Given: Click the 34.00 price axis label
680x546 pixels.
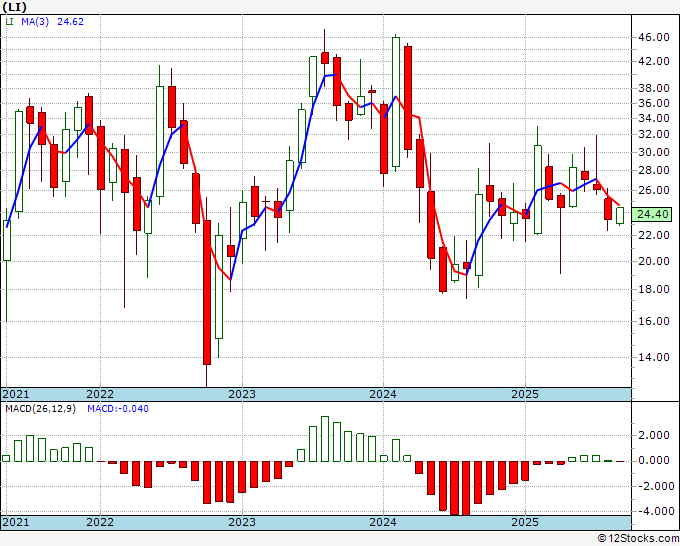Looking at the screenshot, I should (653, 118).
